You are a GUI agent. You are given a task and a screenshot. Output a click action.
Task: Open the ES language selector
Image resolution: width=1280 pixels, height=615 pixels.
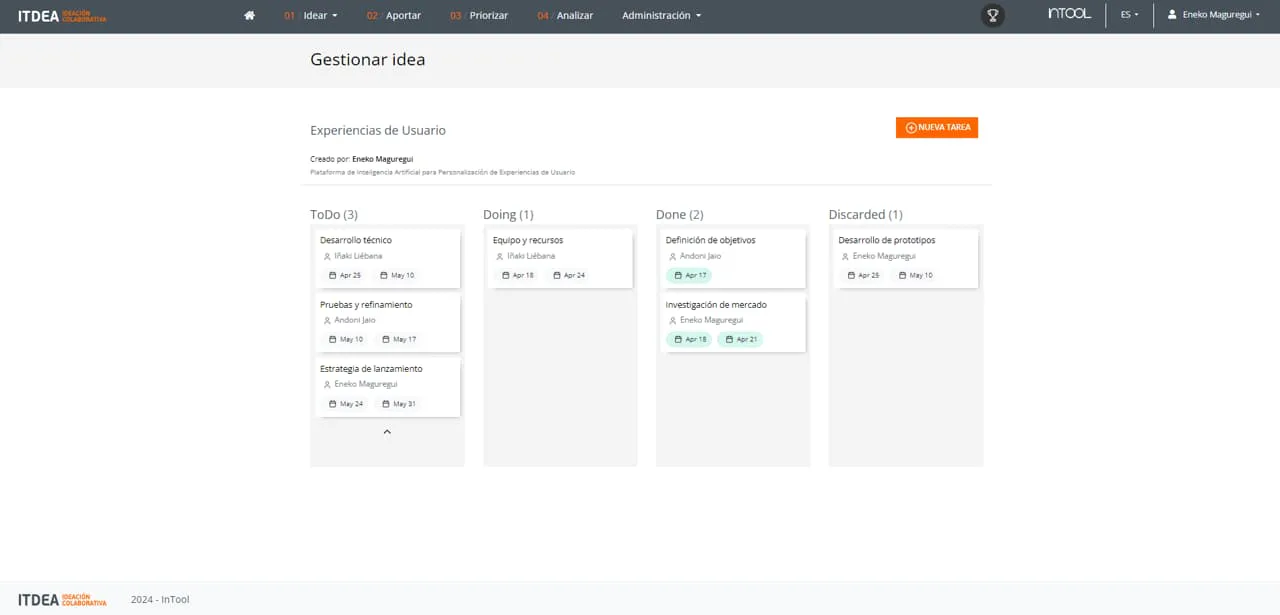point(1129,15)
